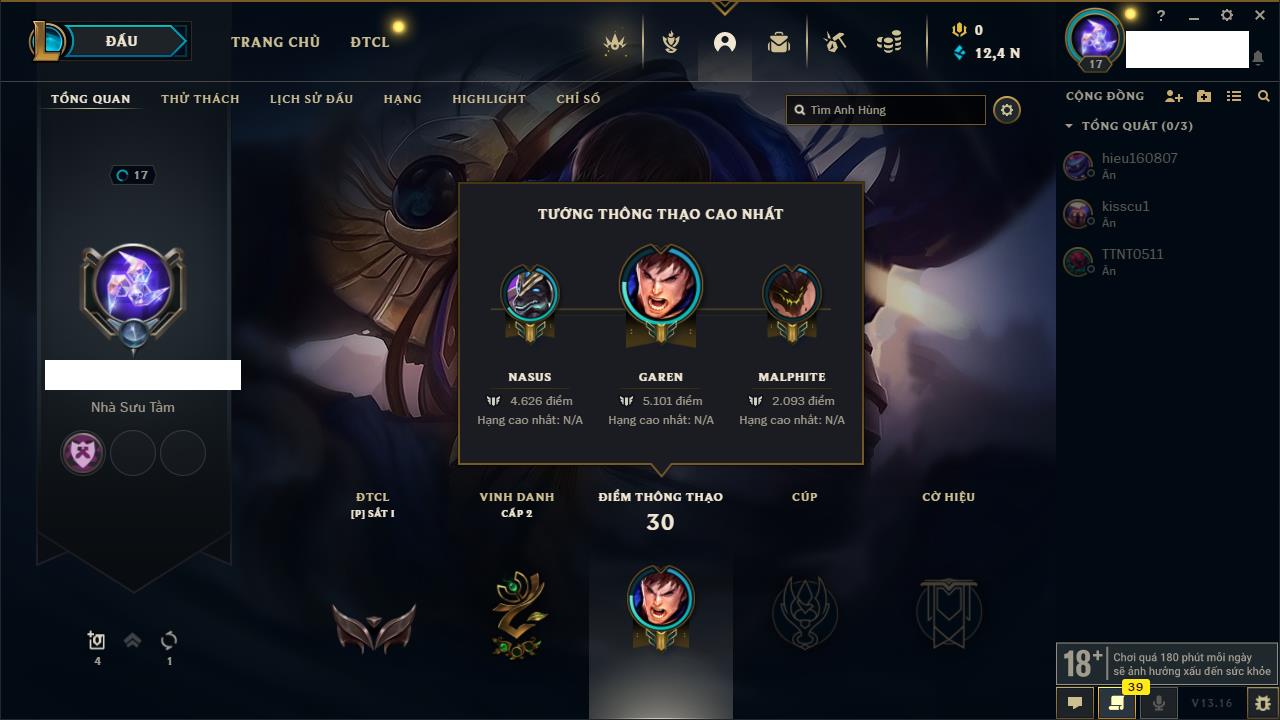Image resolution: width=1280 pixels, height=720 pixels.
Task: Switch to Lịch Sử Đấu tab
Action: click(x=311, y=99)
